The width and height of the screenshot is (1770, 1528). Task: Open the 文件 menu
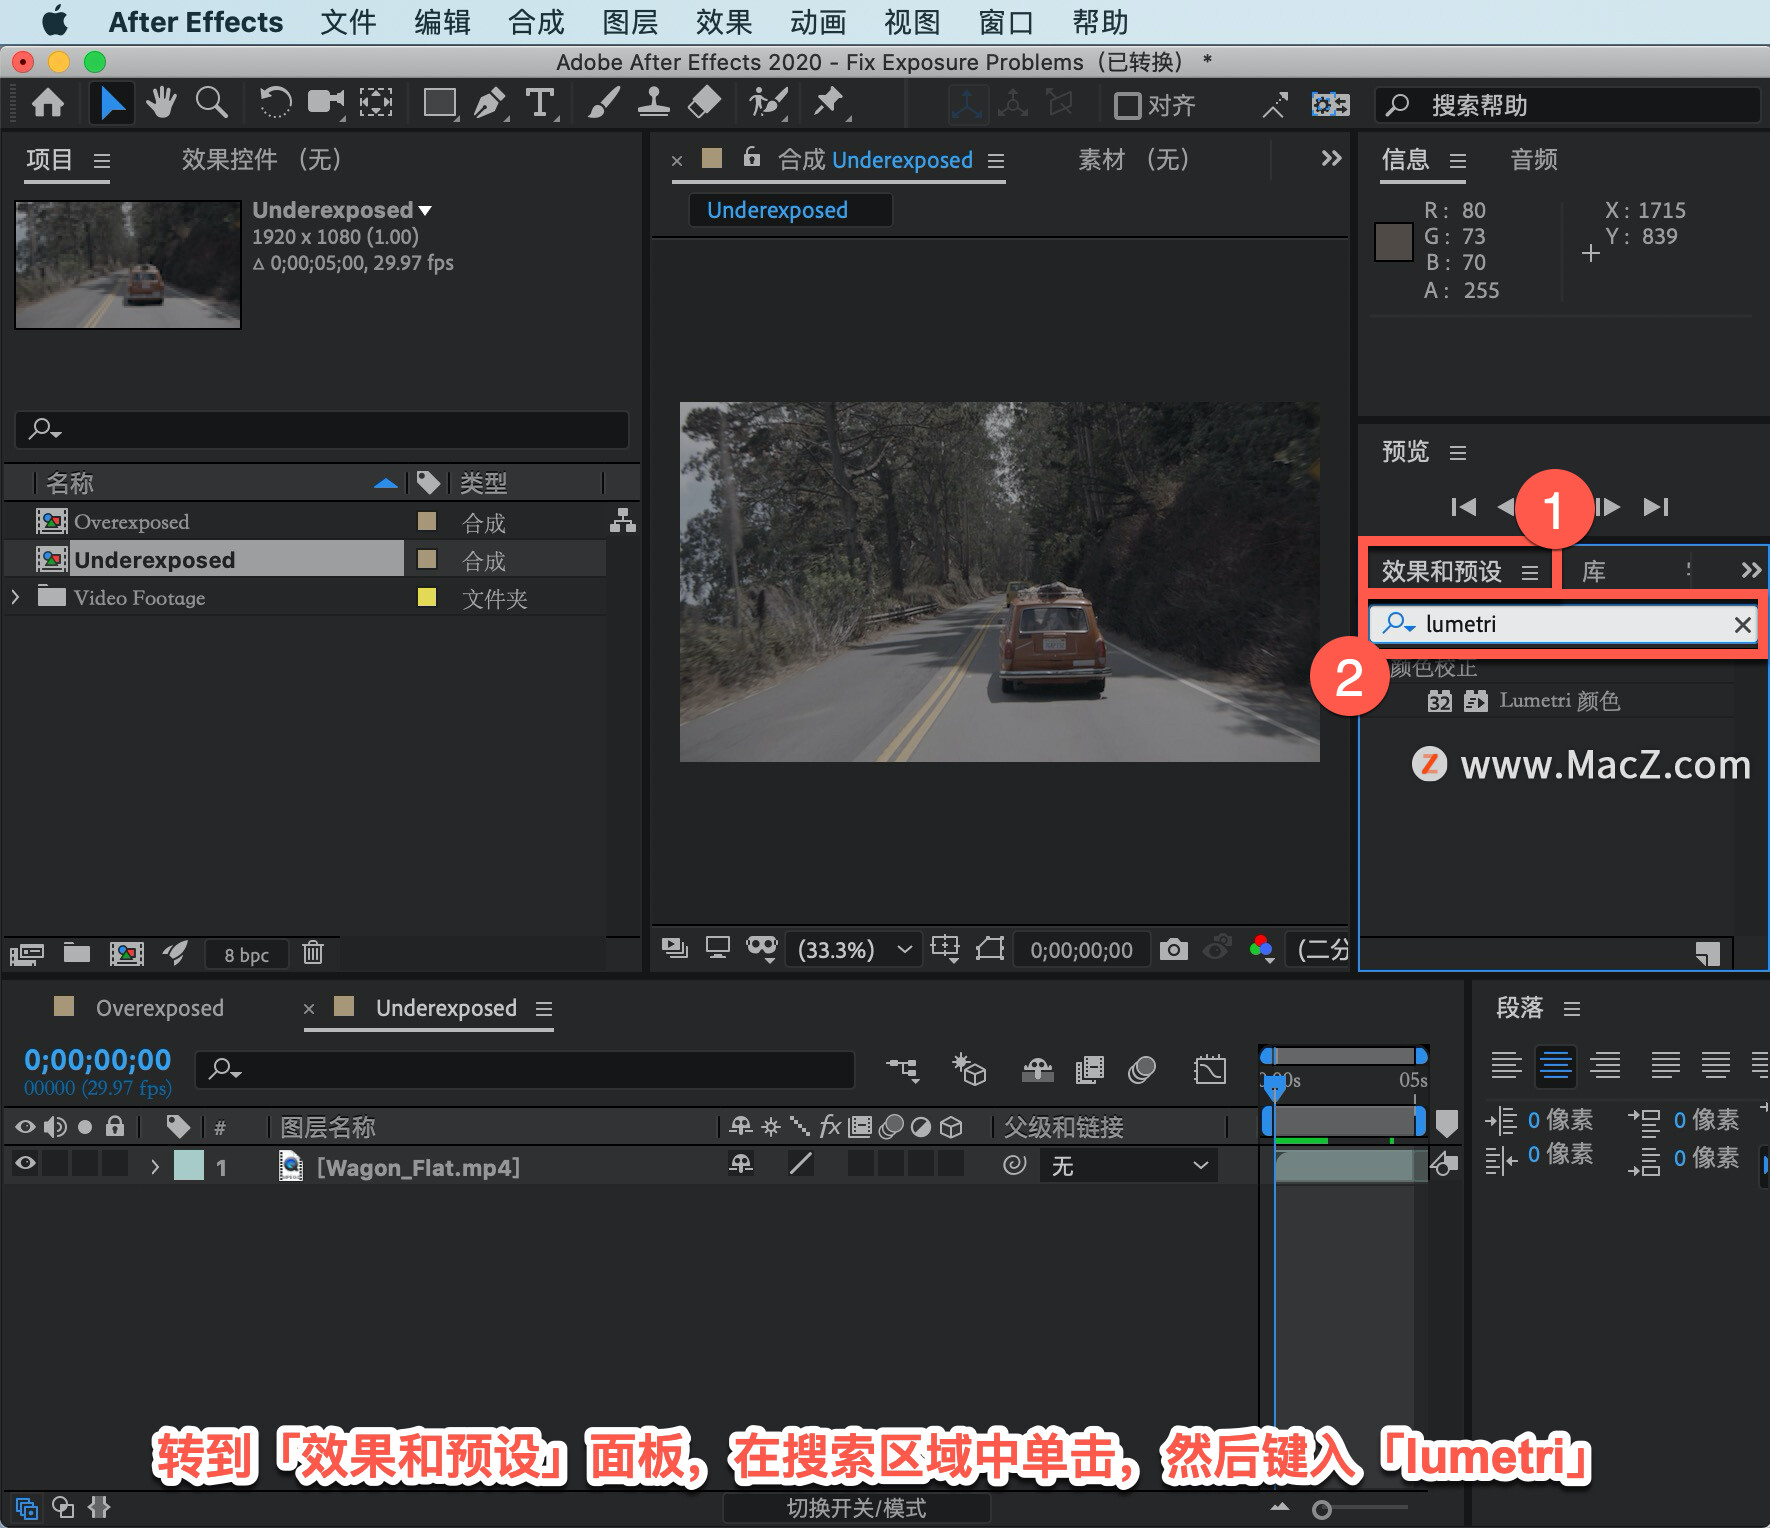point(348,22)
